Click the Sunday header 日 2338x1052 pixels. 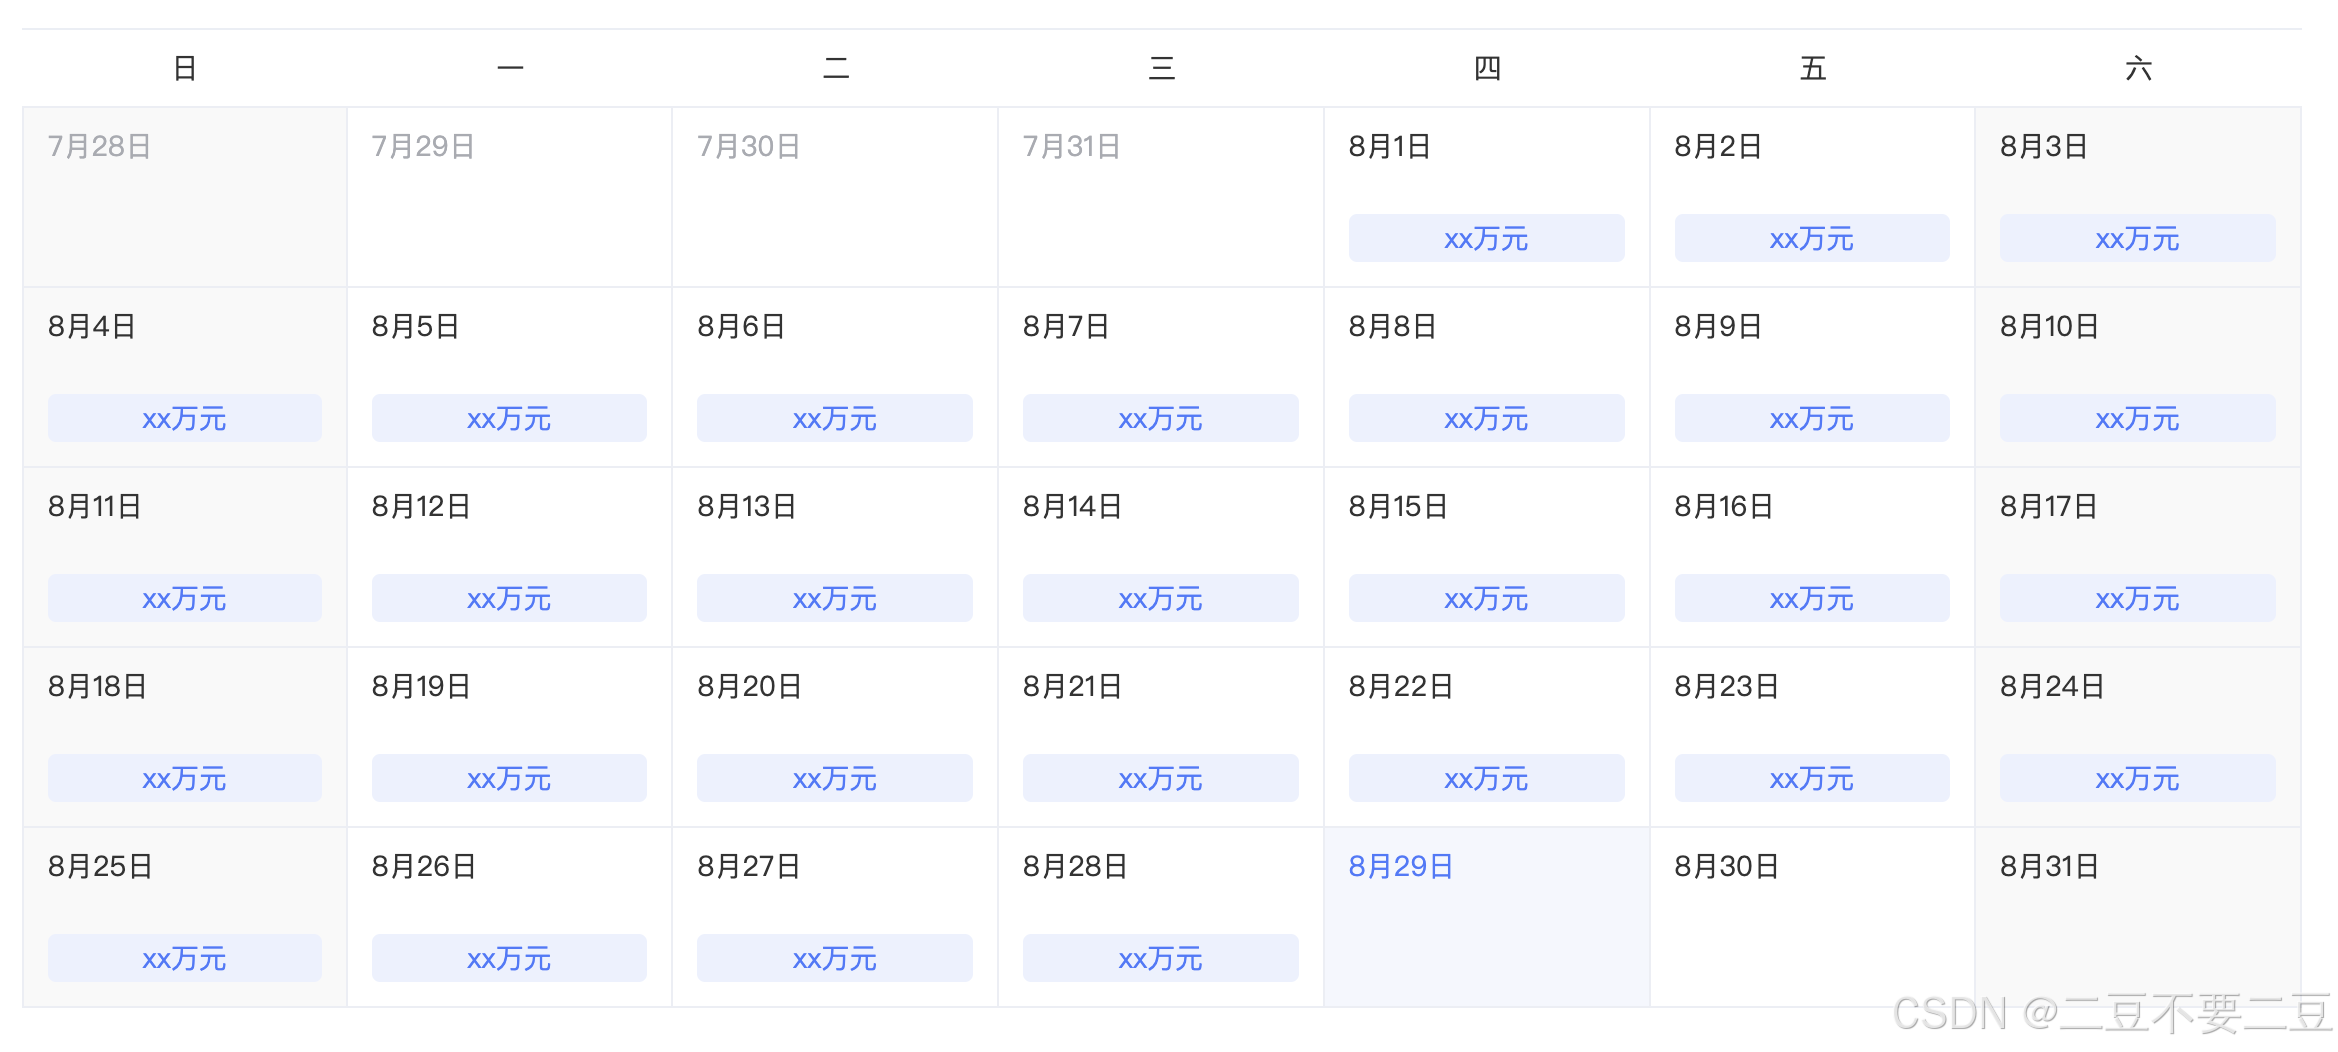(x=184, y=67)
